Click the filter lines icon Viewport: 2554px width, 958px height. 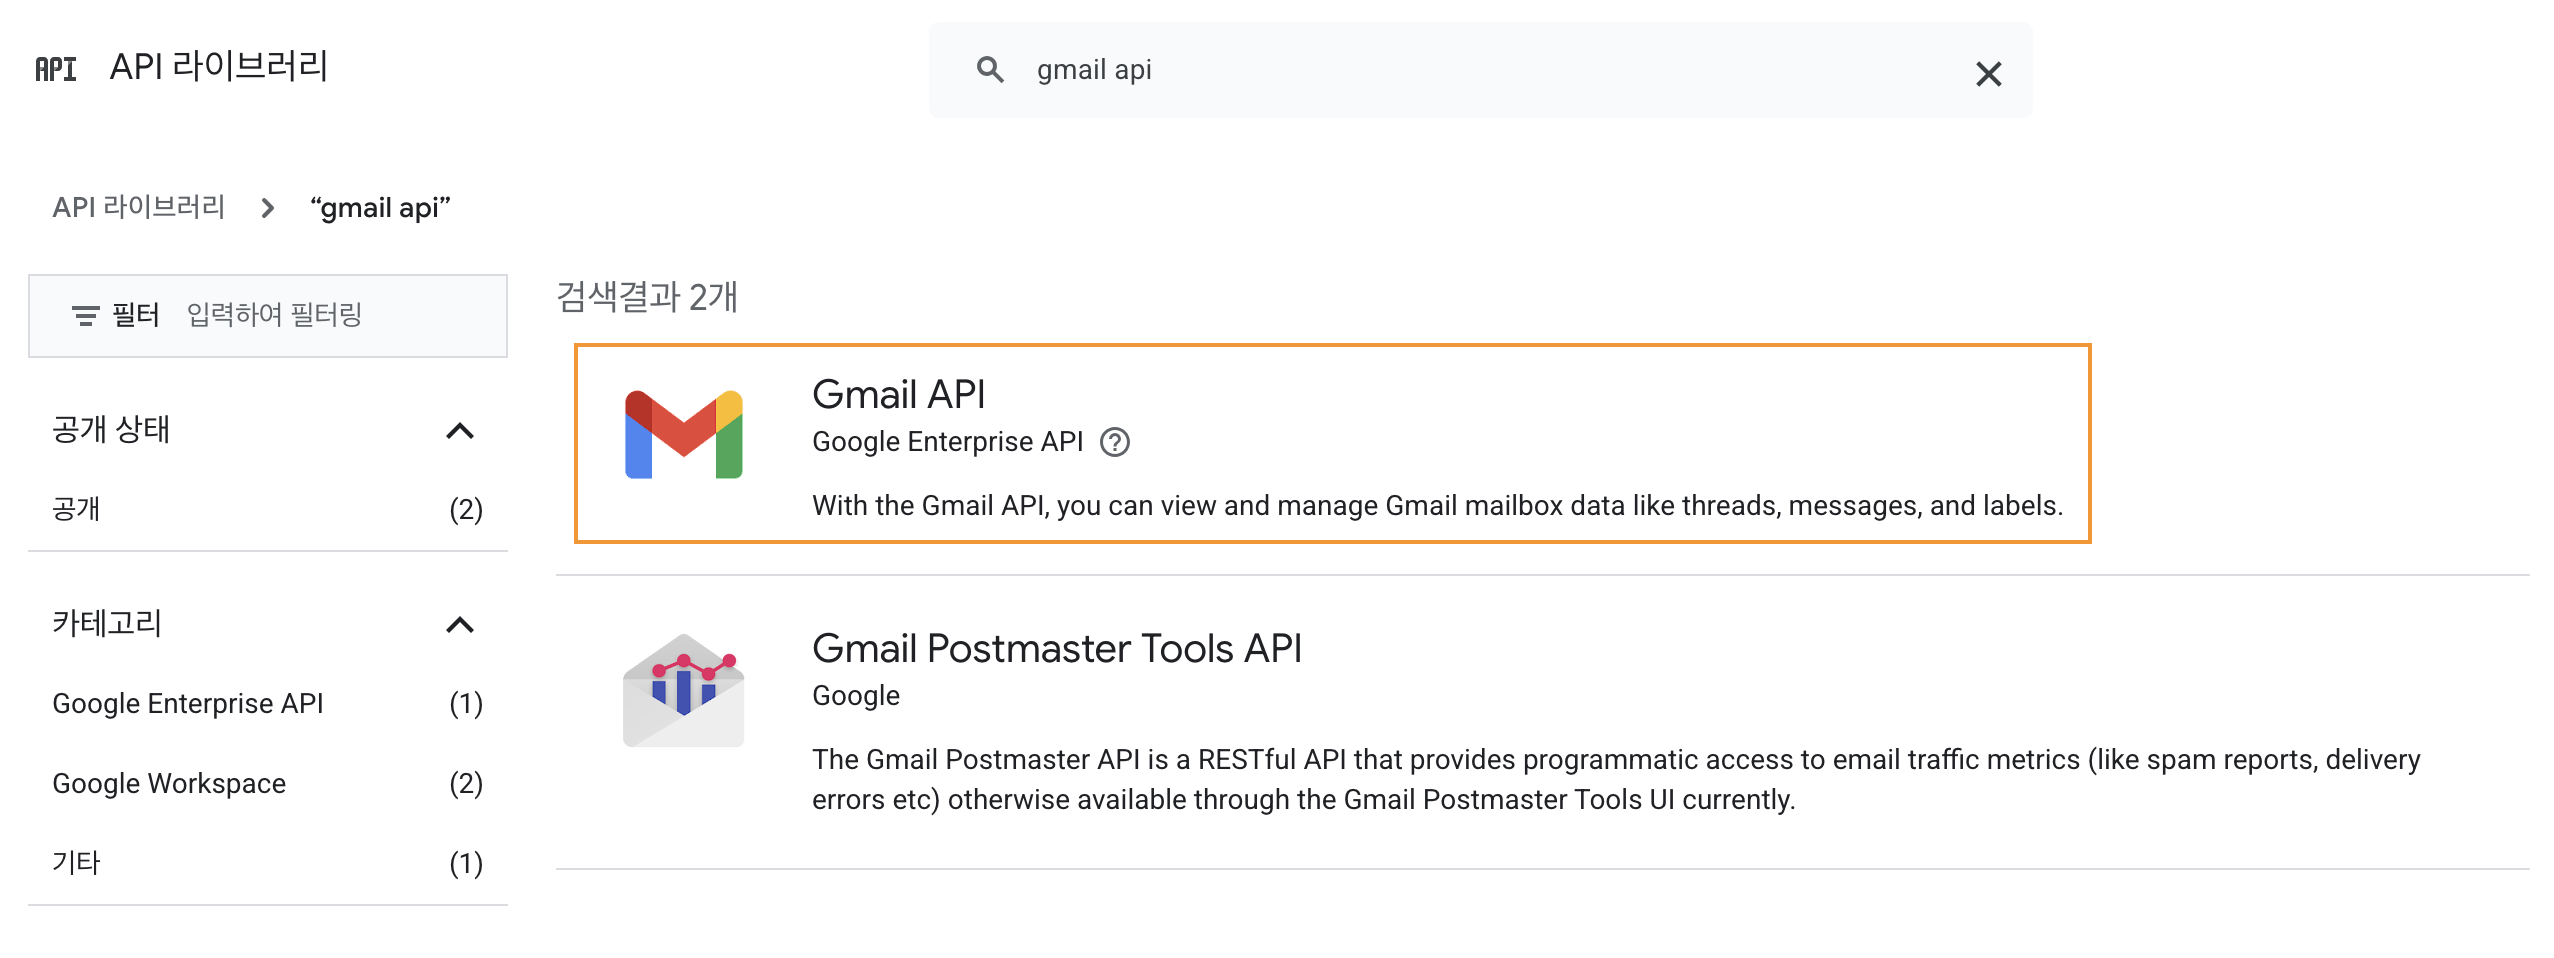[x=85, y=316]
